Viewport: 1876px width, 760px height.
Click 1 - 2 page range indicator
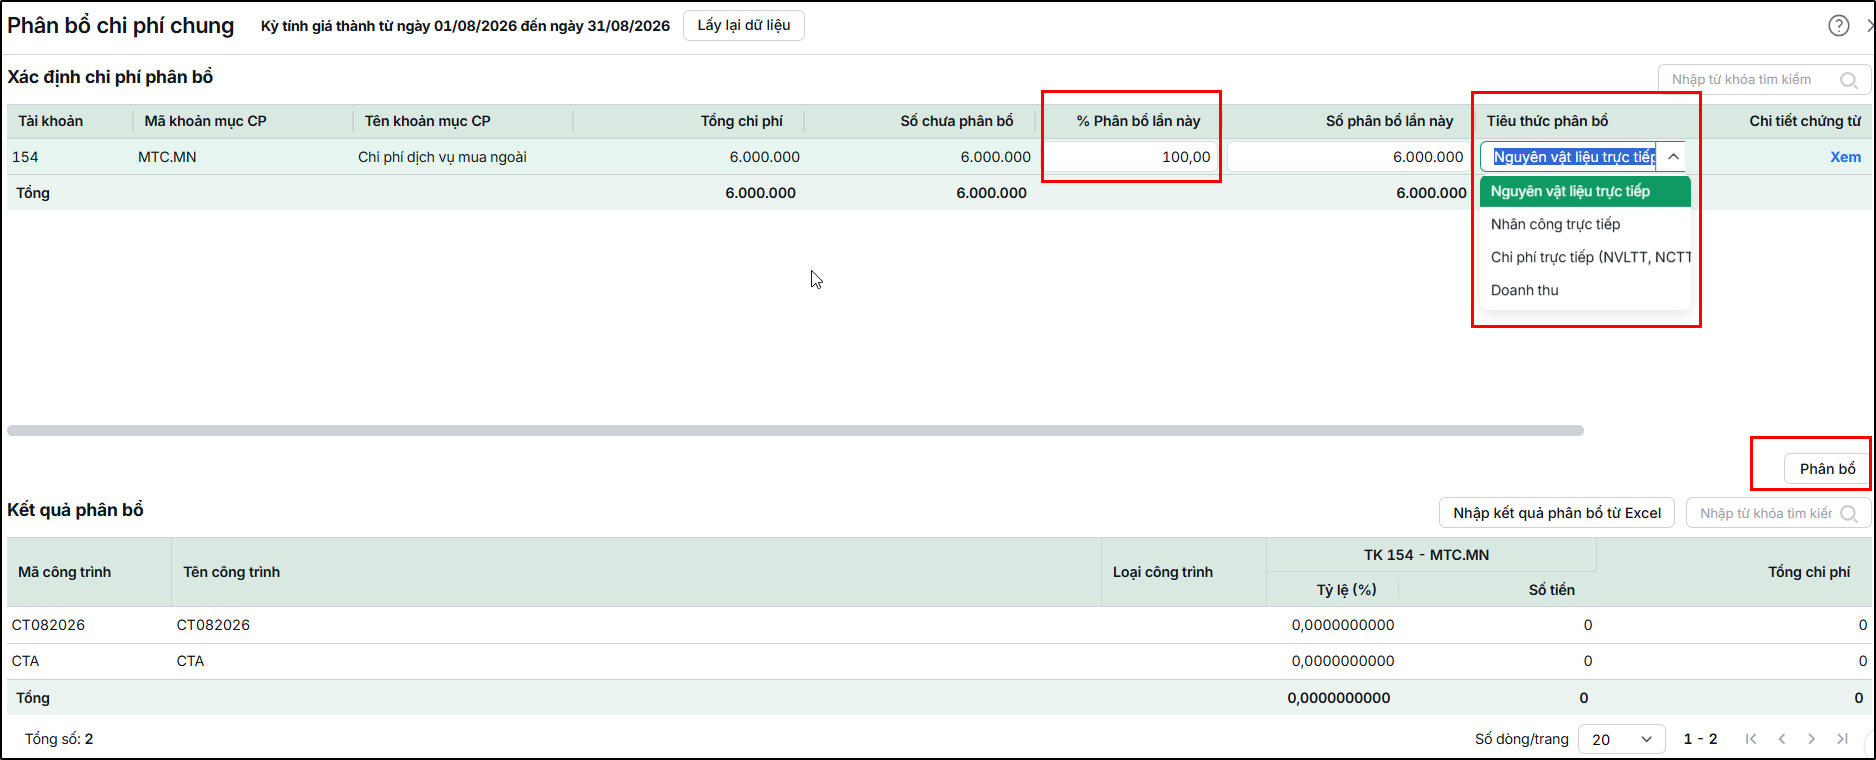(1700, 739)
